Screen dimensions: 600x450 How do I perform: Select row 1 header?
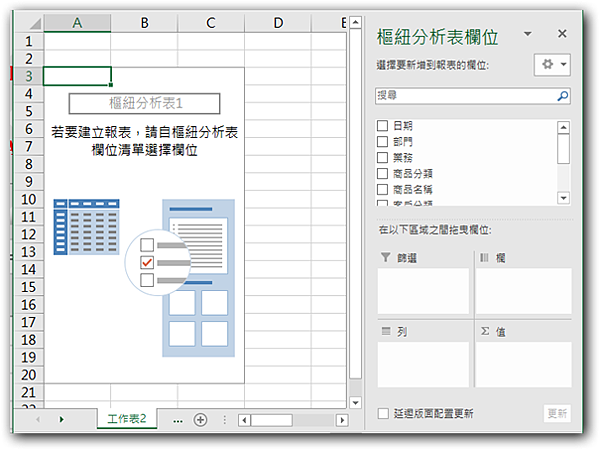(29, 41)
